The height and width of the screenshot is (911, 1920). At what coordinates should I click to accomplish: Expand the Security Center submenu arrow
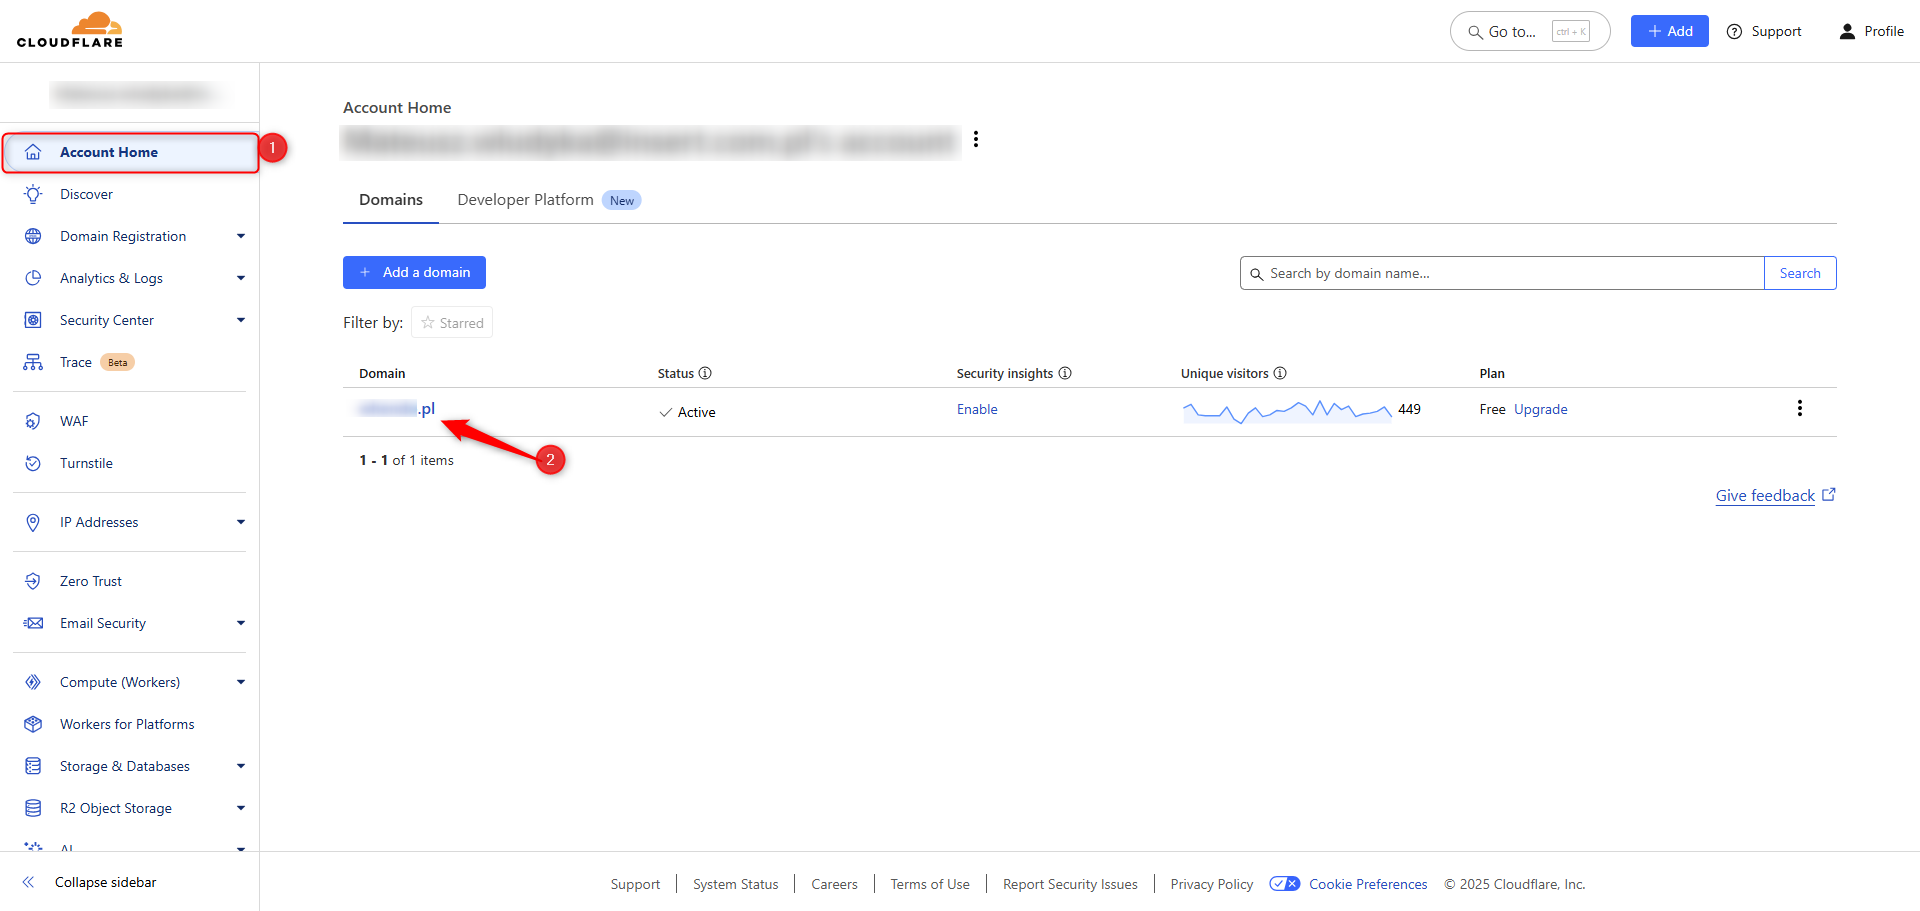pyautogui.click(x=241, y=320)
